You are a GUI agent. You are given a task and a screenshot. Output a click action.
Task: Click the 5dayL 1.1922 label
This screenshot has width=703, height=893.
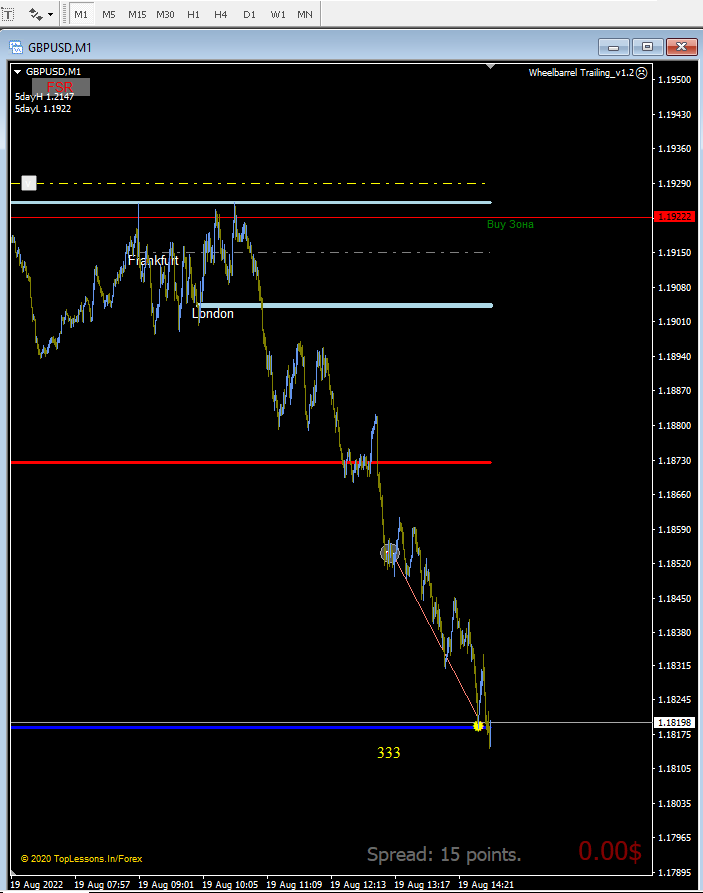coord(43,109)
